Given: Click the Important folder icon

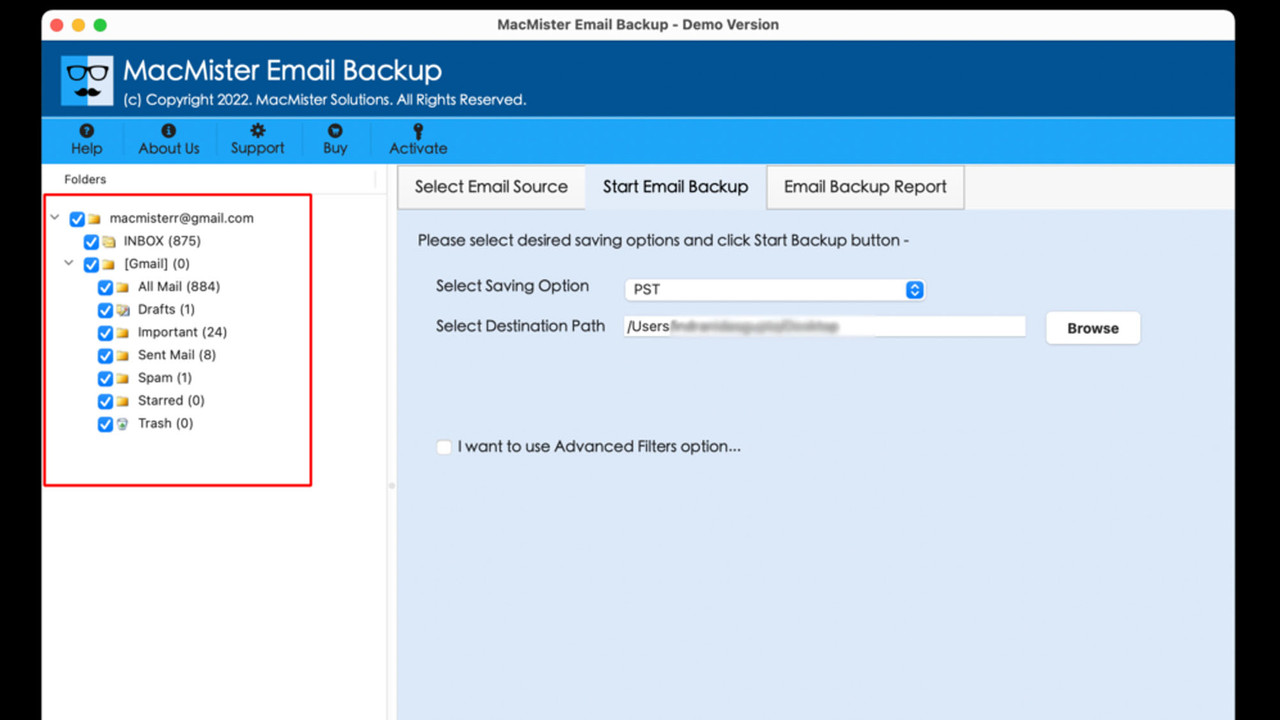Looking at the screenshot, I should (122, 333).
